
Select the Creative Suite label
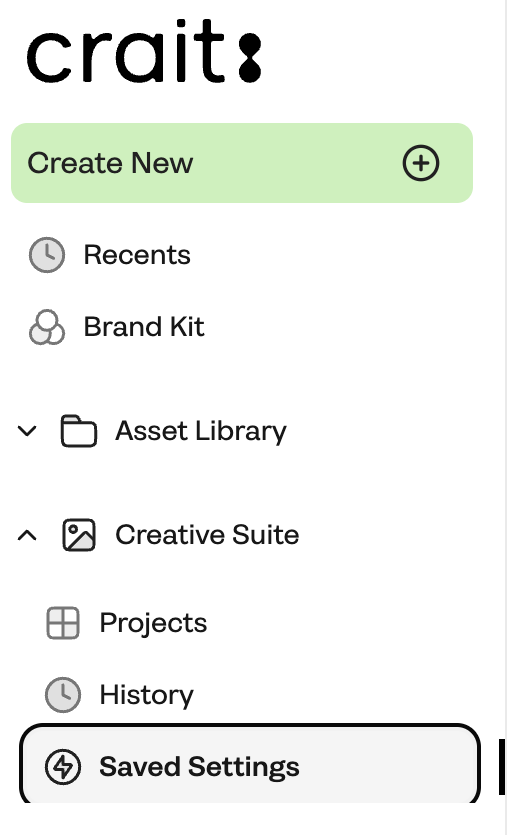[x=207, y=535]
